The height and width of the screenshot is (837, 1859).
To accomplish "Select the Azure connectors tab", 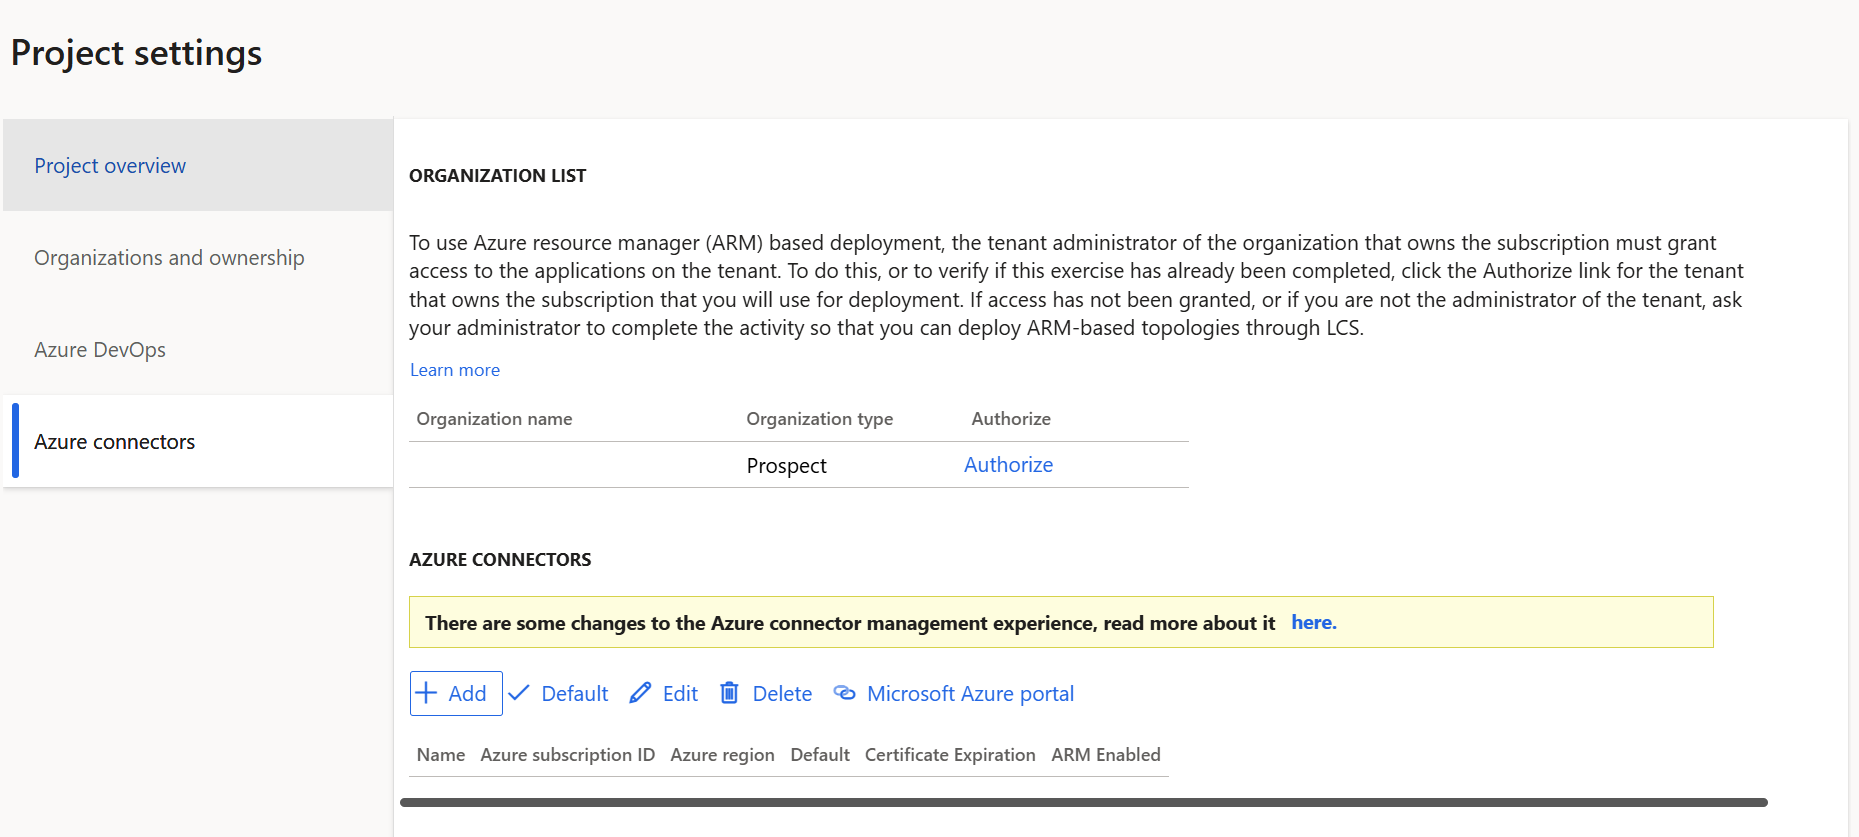I will (x=115, y=442).
